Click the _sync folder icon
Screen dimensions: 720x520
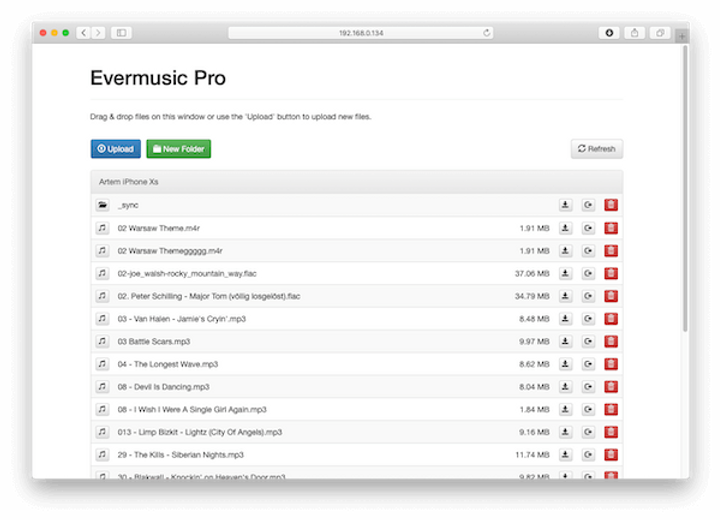[102, 205]
